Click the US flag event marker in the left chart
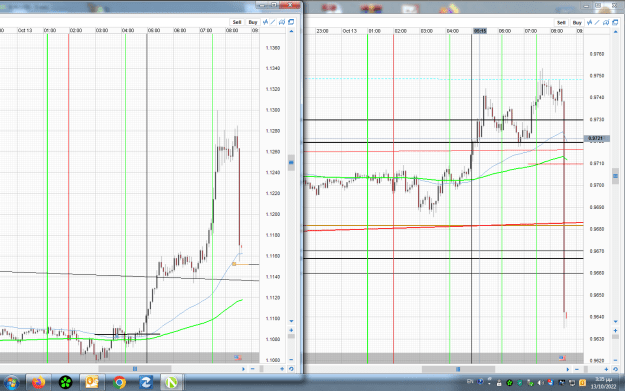Viewport: 625px width, 391px height. 238,358
